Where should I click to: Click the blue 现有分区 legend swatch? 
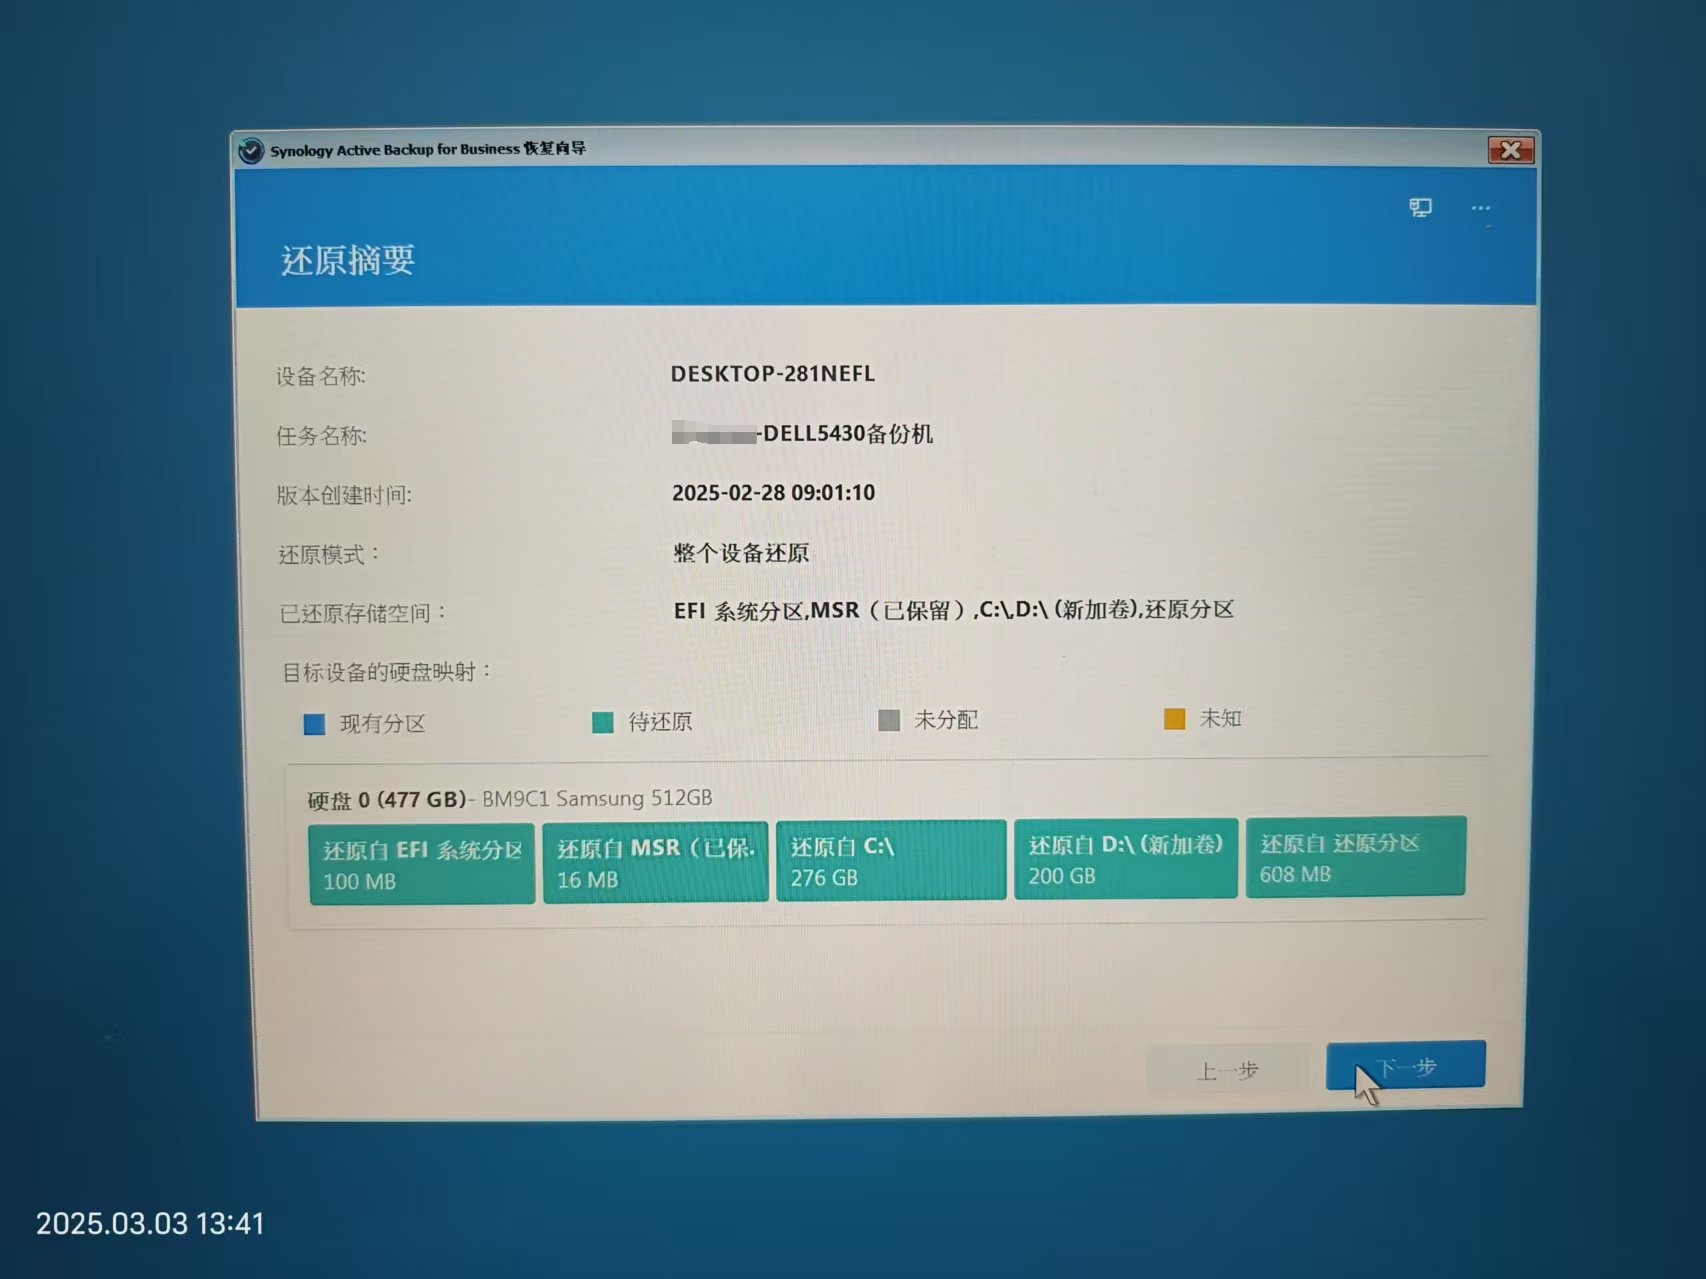[x=314, y=724]
